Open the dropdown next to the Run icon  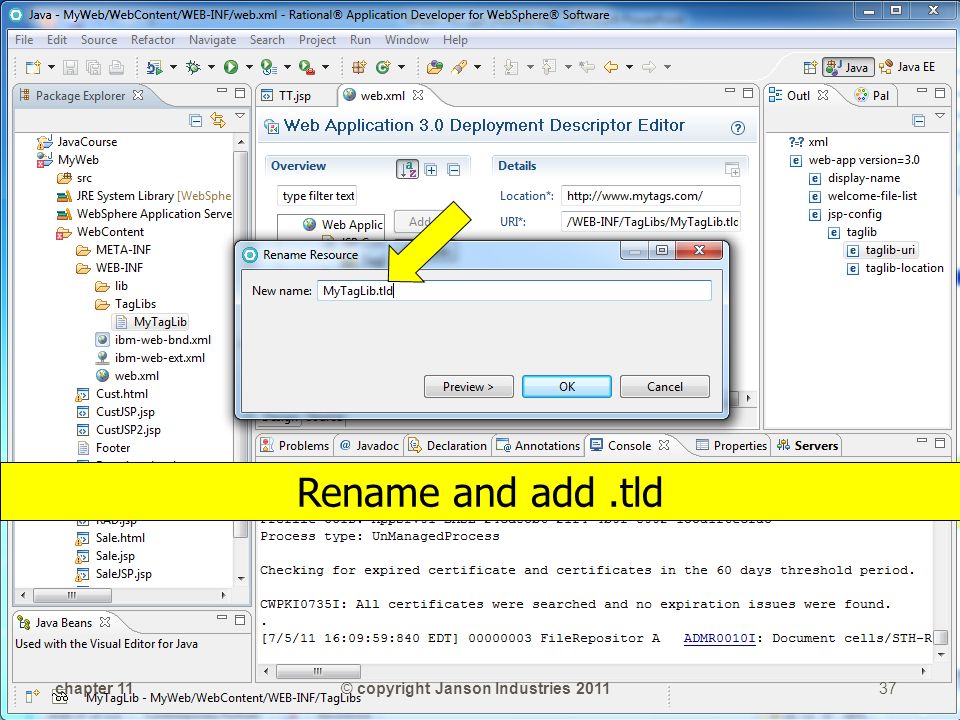coord(249,67)
